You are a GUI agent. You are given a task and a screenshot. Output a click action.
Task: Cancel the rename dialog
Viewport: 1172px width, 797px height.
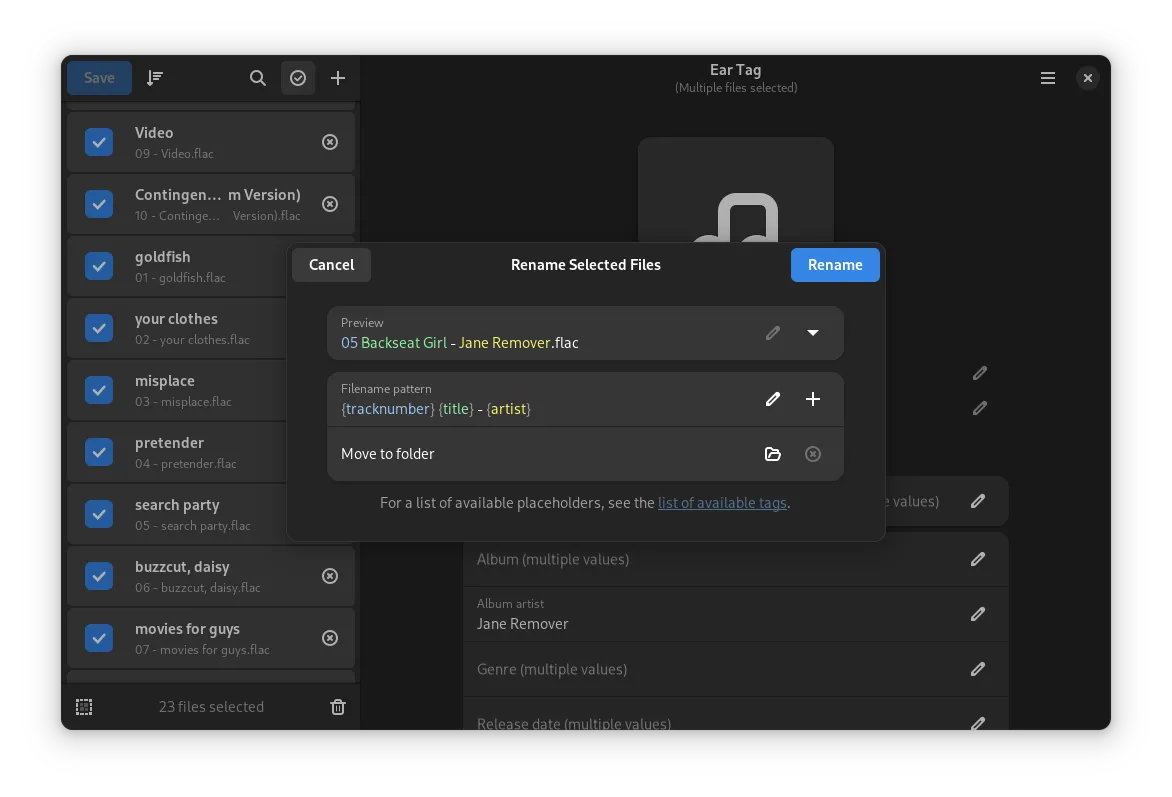pos(331,265)
